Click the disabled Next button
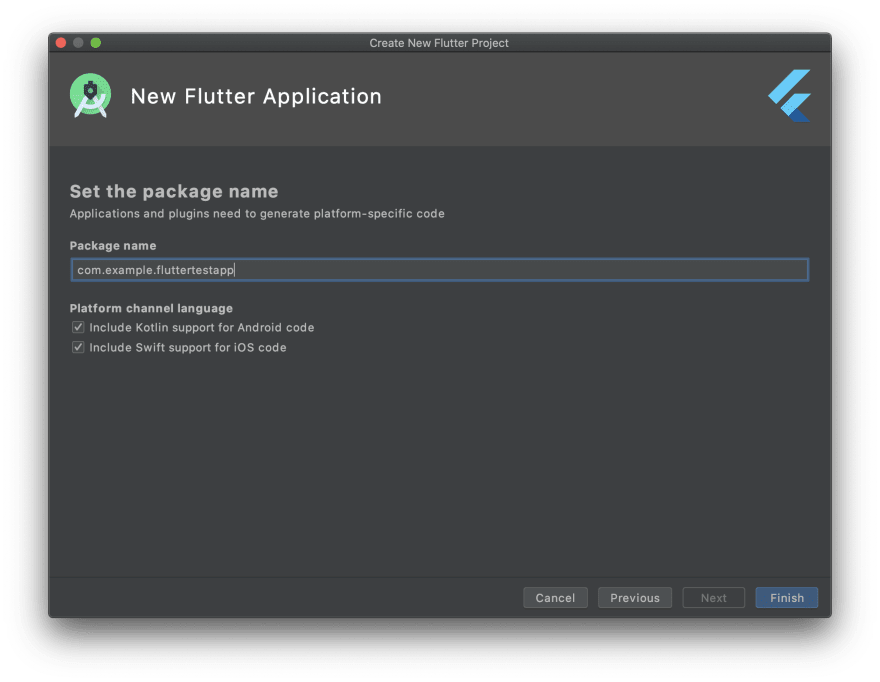 click(x=713, y=598)
